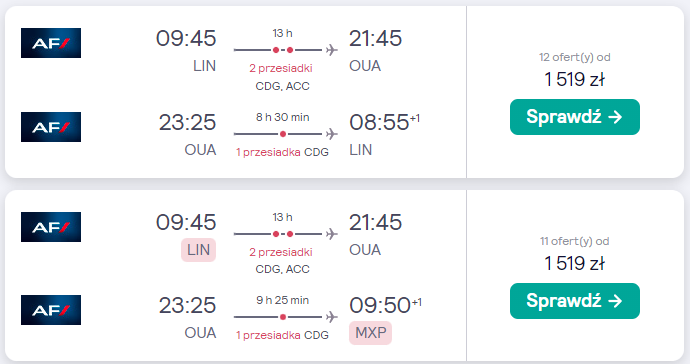This screenshot has height=364, width=690.
Task: Click '1 przesiadka CDG' on MXP return flight
Action: [282, 335]
